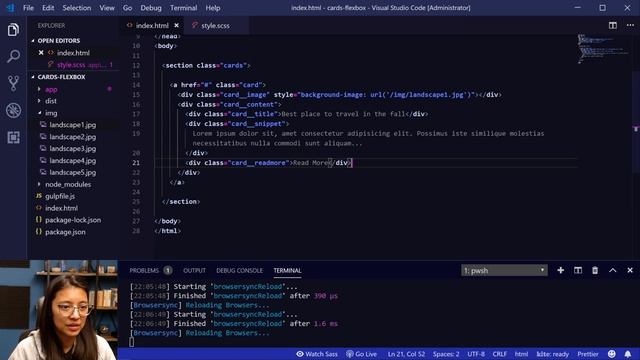Screen dimensions: 640x360
Task: Open landscape2.jpg in explorer
Action: tap(73, 137)
